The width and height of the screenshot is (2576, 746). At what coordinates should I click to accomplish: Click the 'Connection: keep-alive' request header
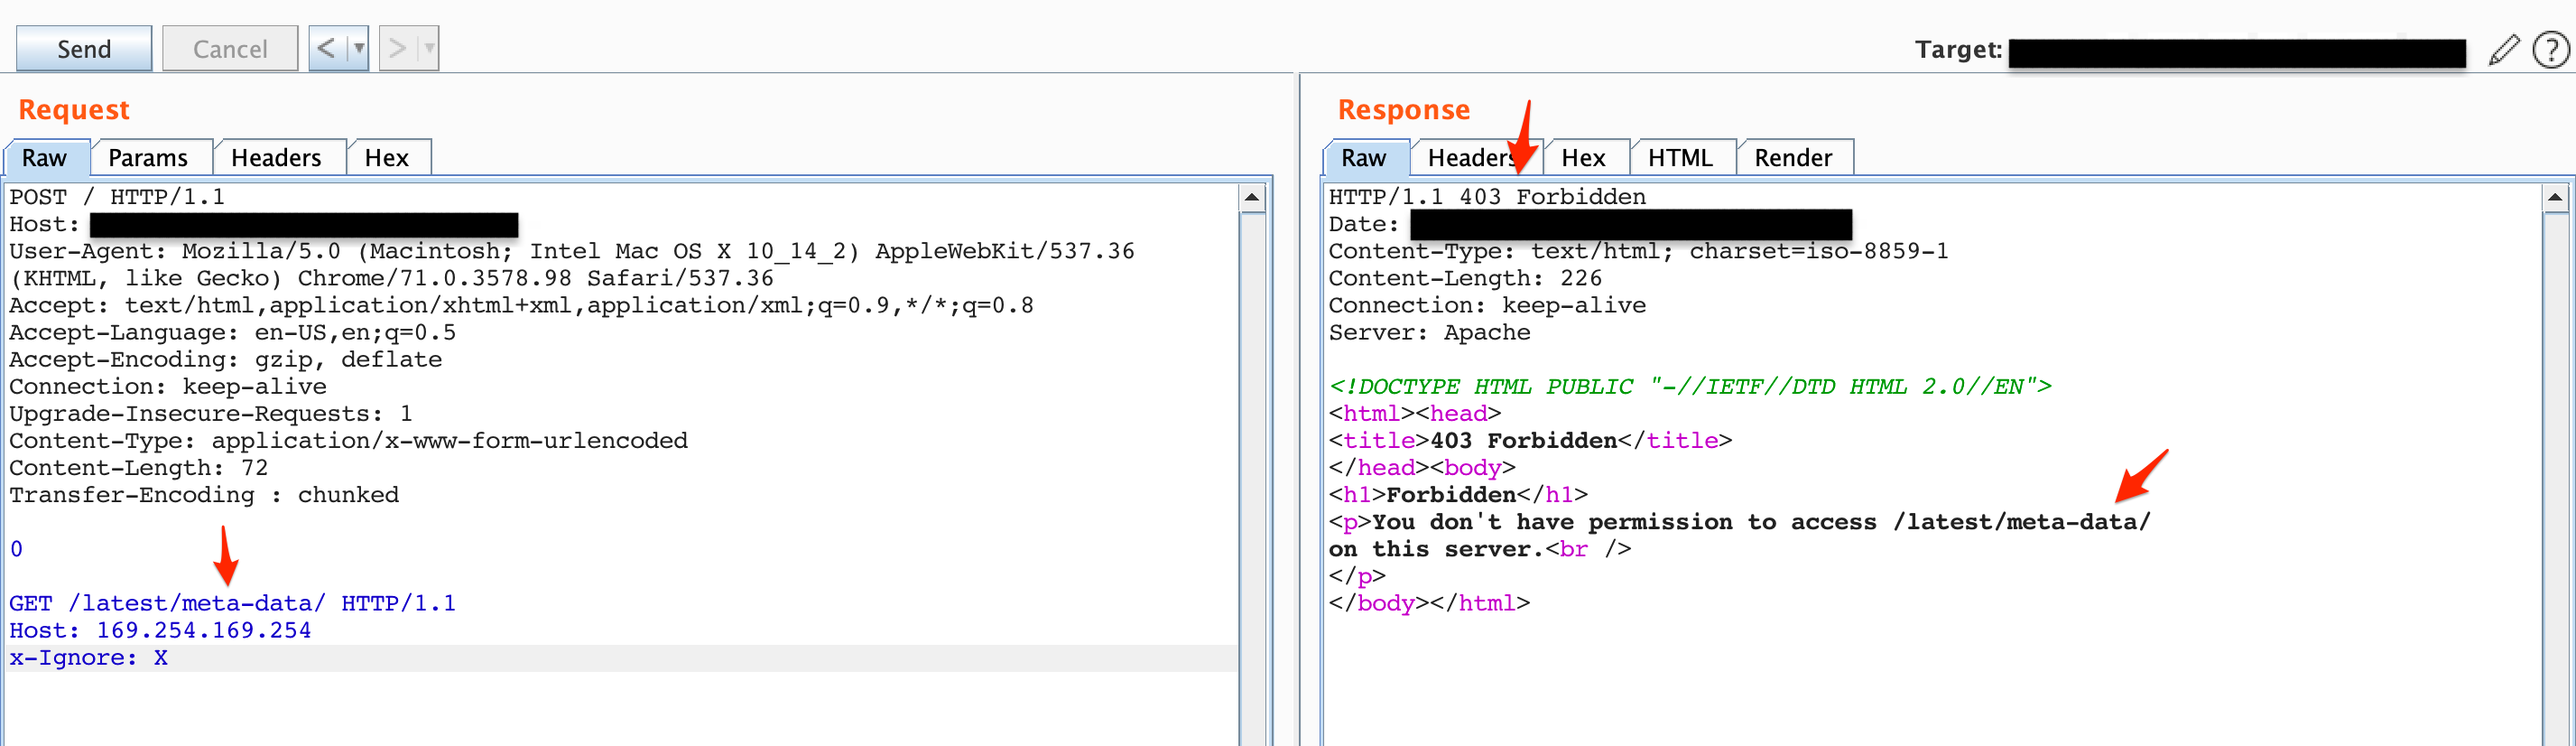(x=168, y=386)
